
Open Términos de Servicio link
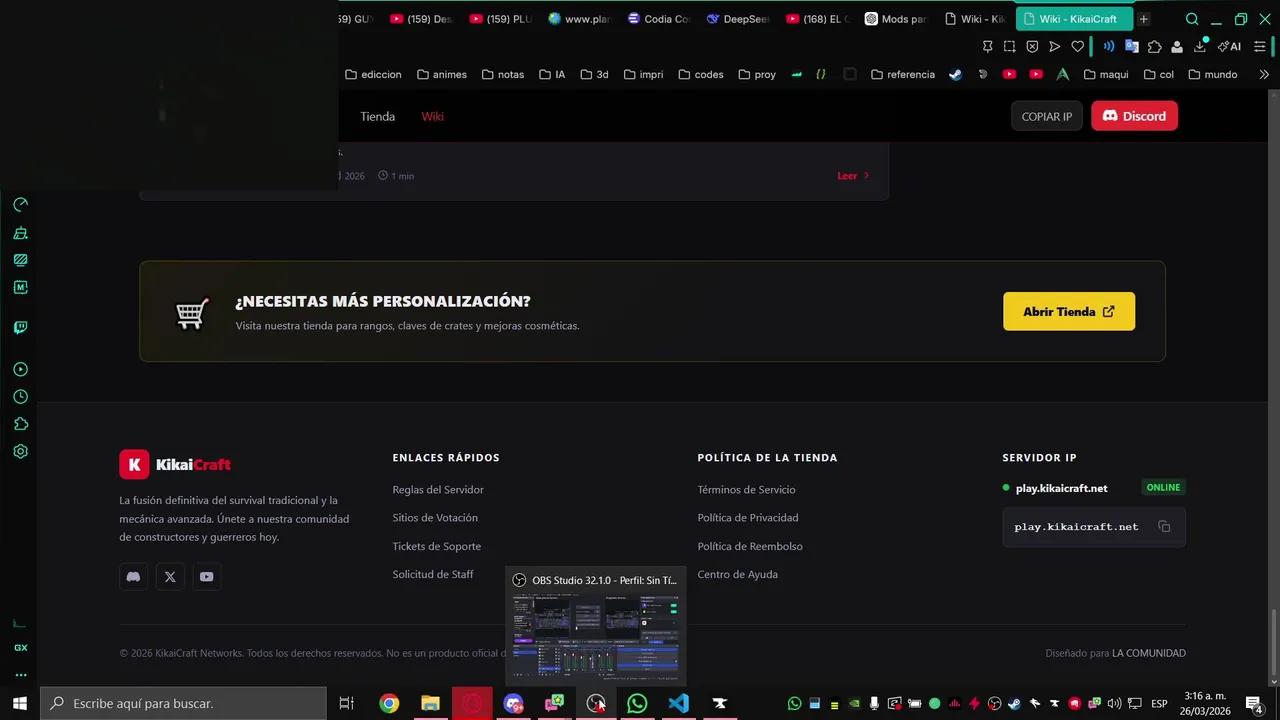click(x=746, y=490)
